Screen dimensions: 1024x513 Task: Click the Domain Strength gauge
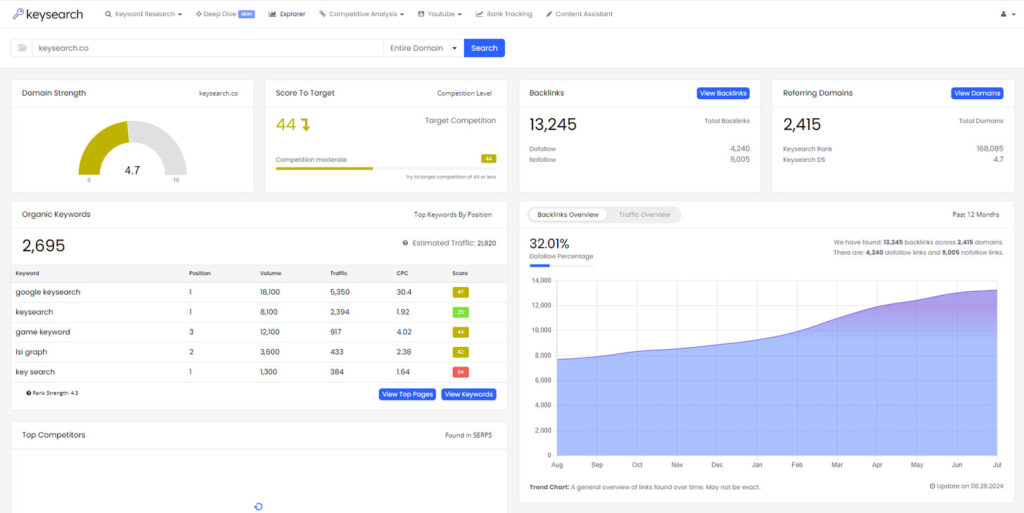point(133,149)
